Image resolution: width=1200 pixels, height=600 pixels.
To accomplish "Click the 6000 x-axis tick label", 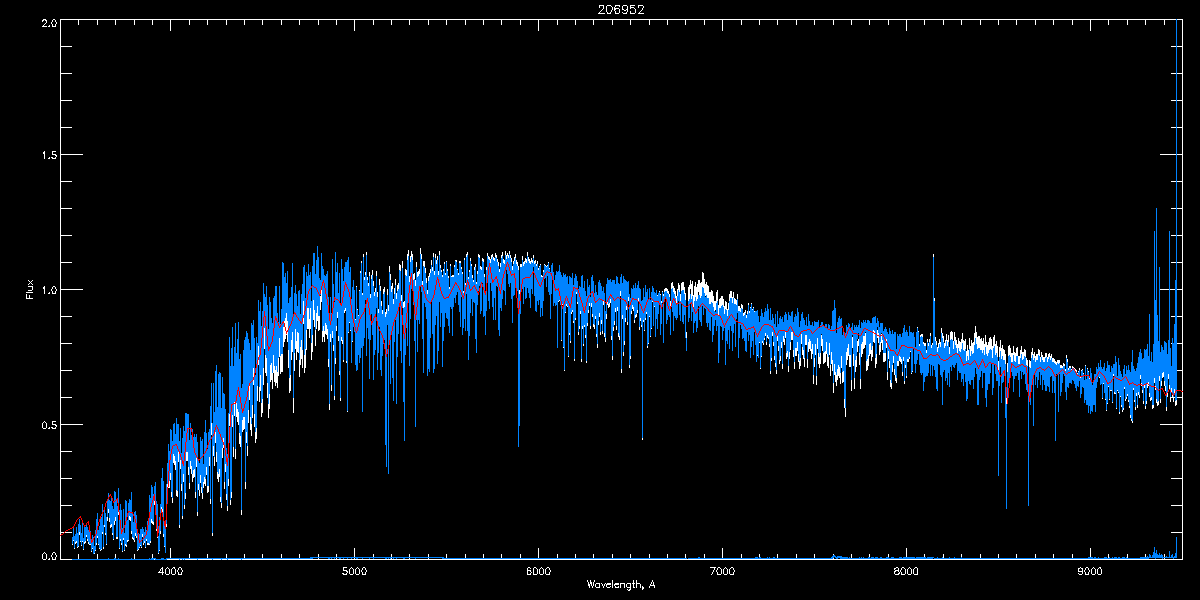I will coord(538,572).
